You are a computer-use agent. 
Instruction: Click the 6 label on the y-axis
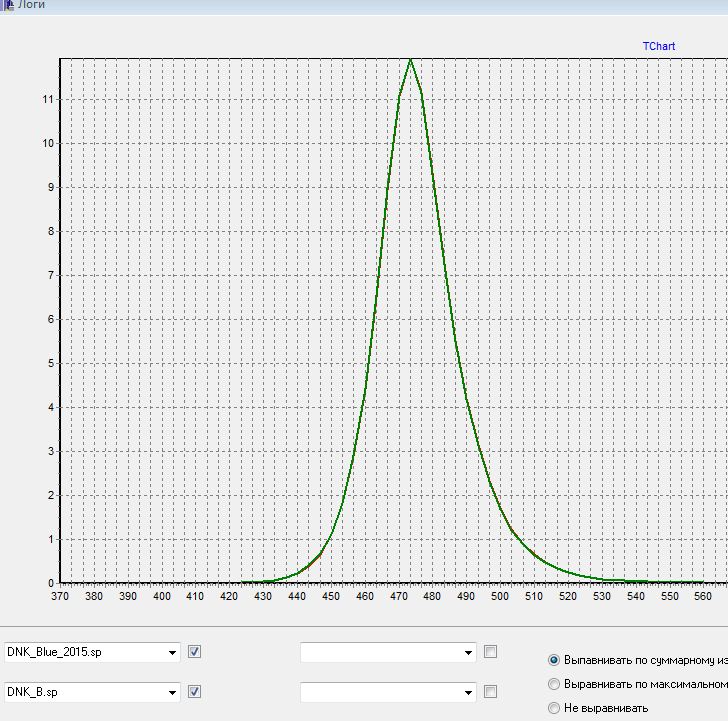[51, 319]
